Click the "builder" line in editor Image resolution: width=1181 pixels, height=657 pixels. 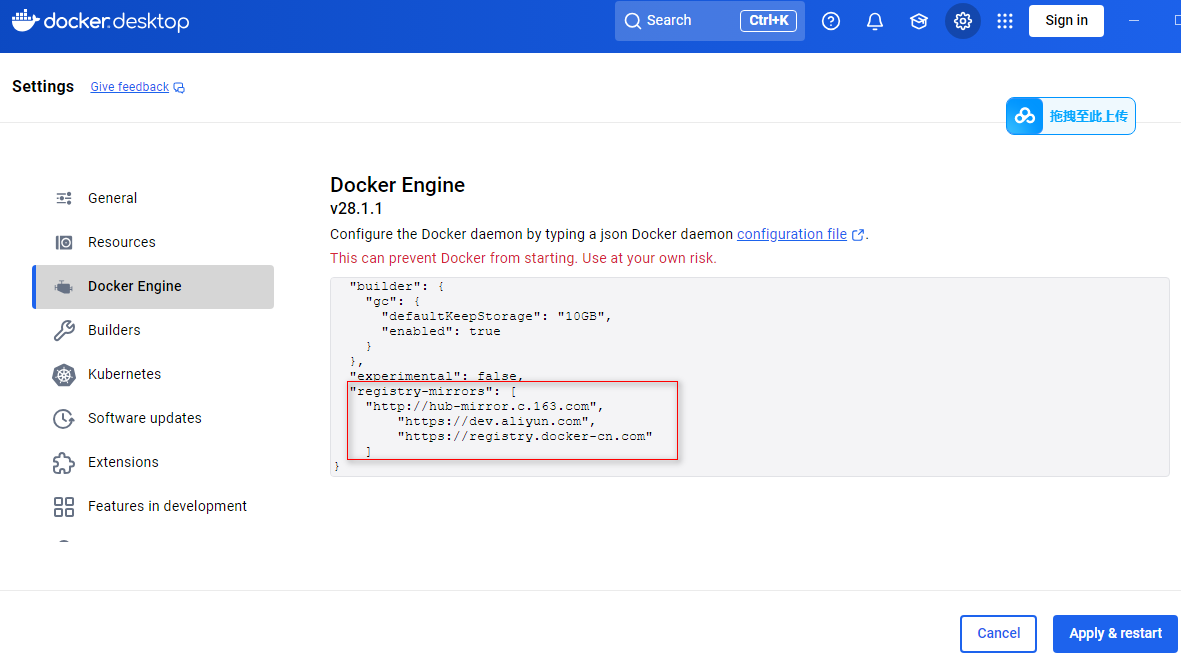tap(397, 286)
